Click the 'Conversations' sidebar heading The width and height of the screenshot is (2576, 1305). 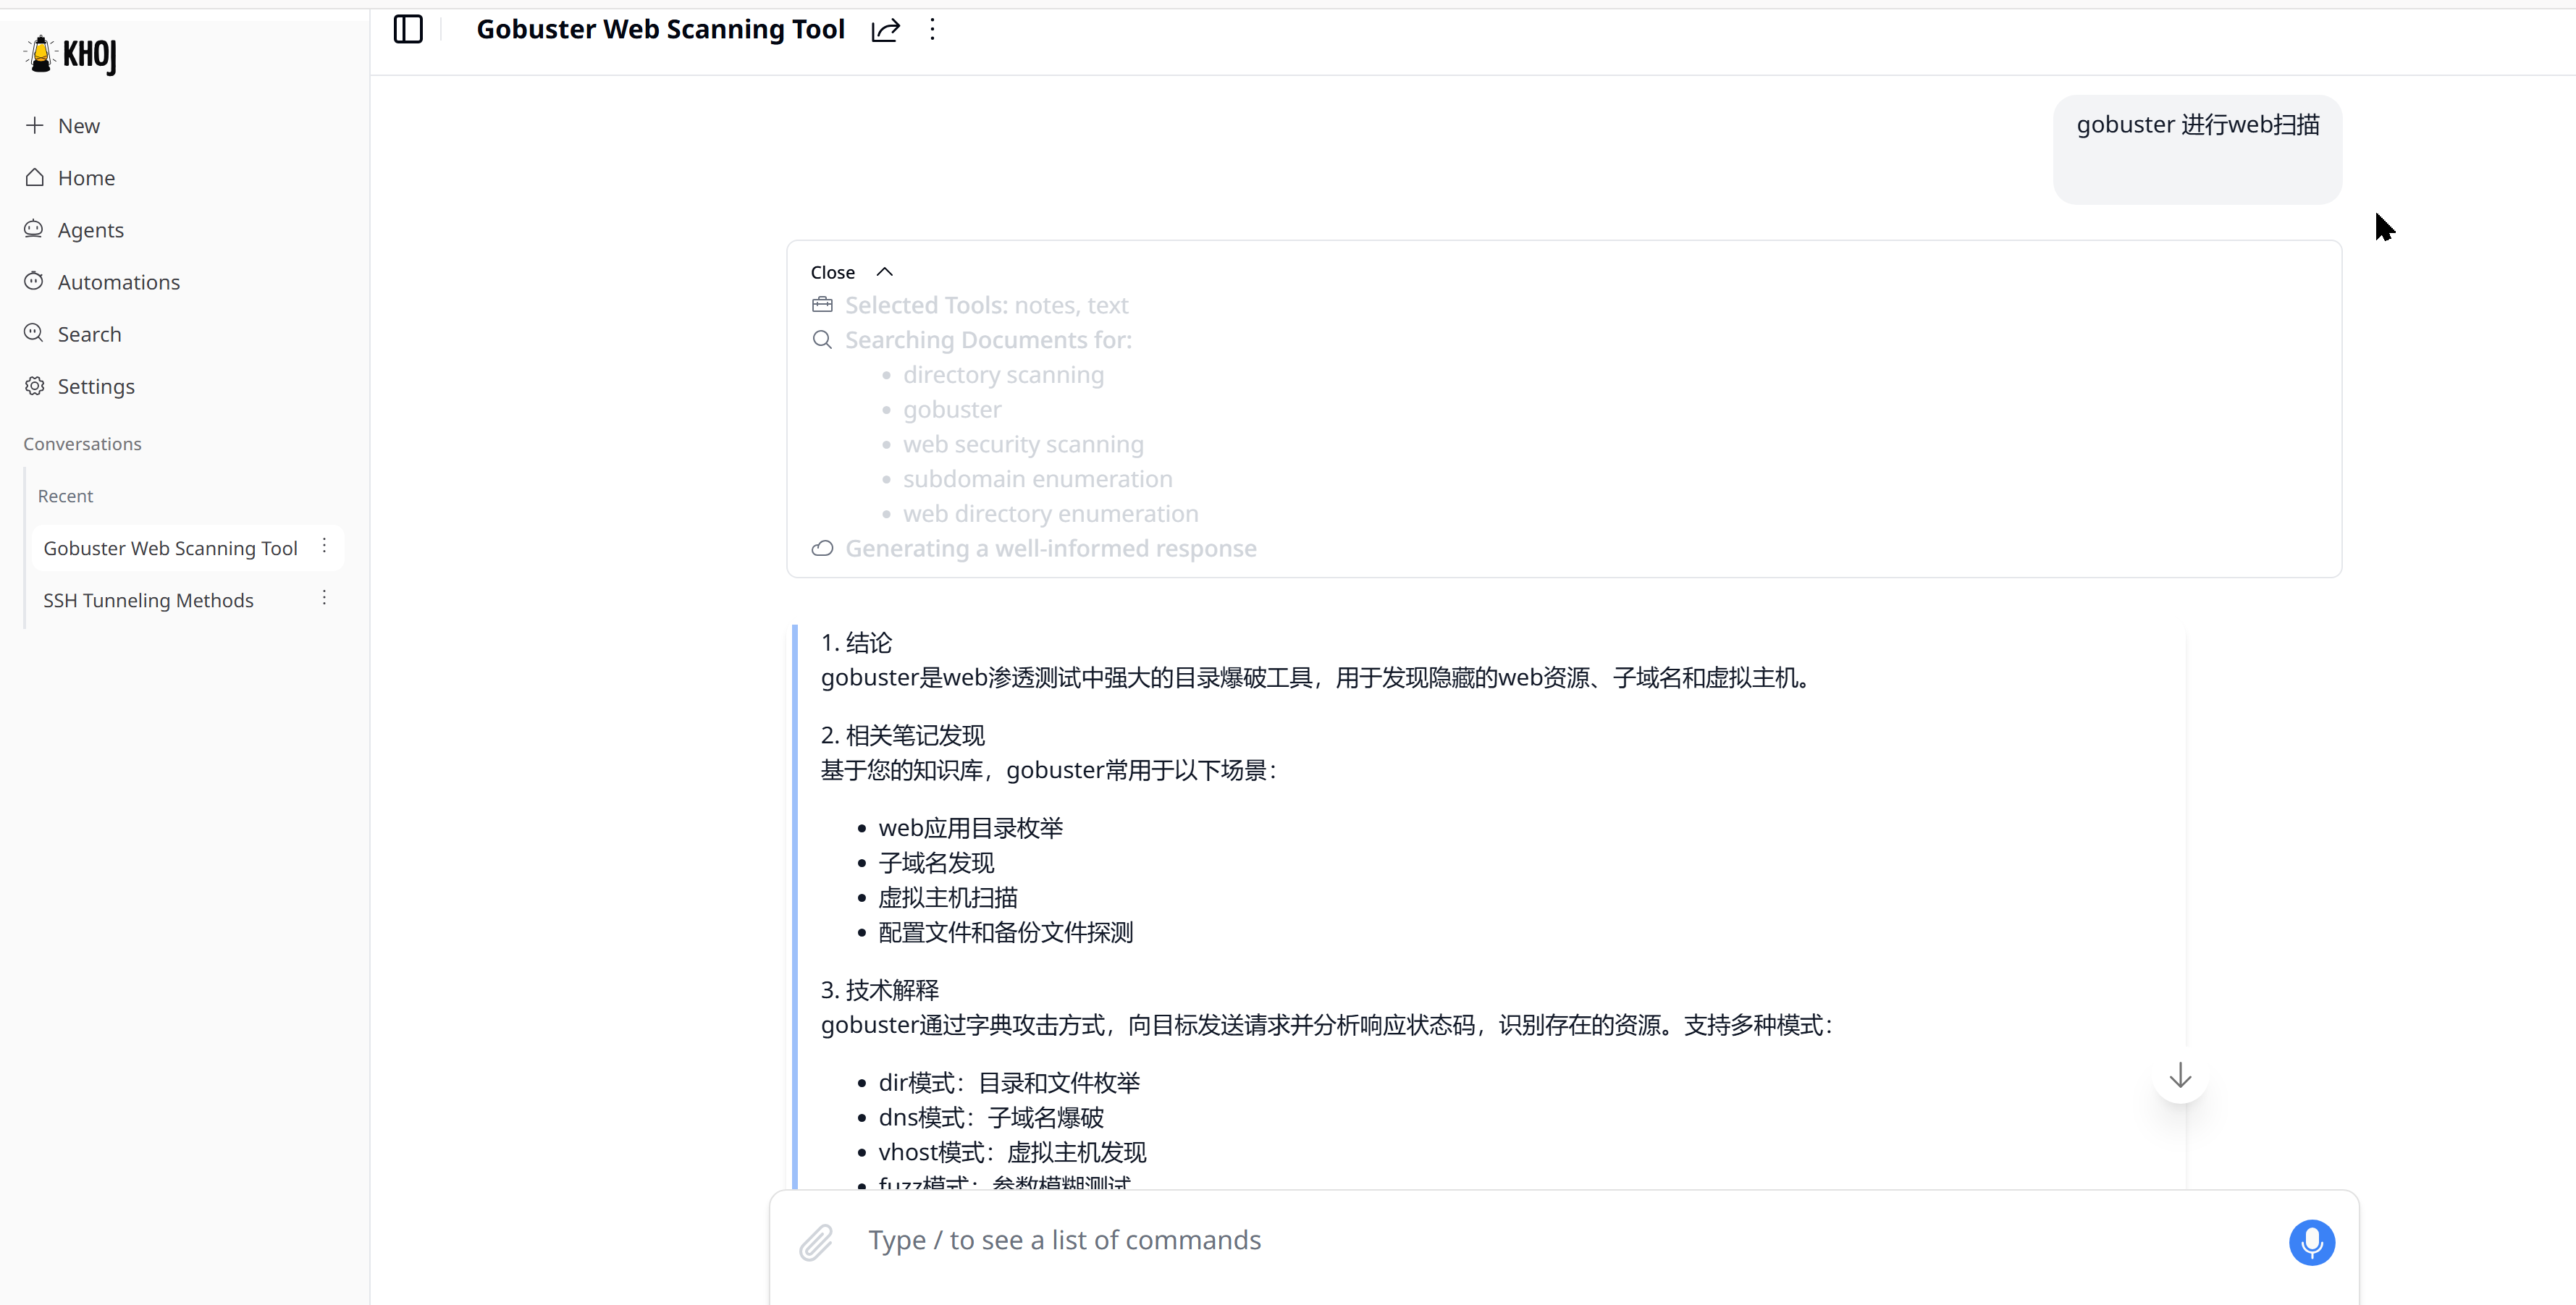pyautogui.click(x=82, y=444)
